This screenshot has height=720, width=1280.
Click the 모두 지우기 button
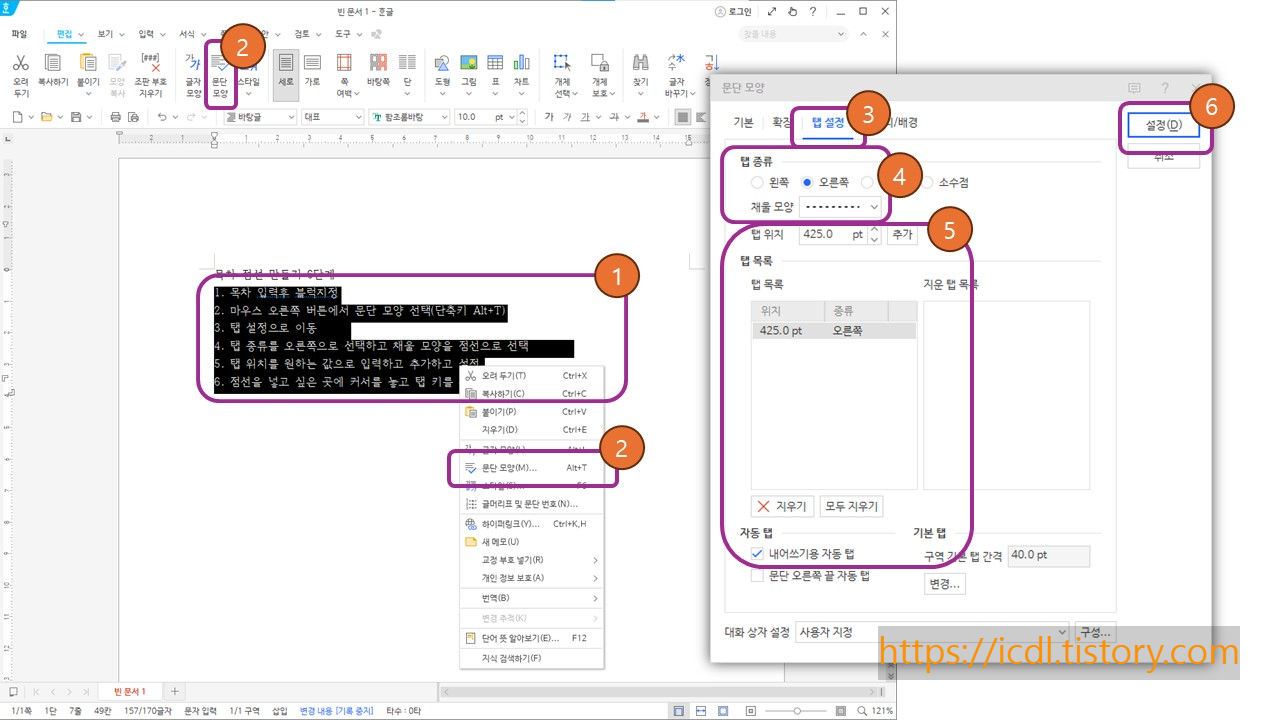pos(852,506)
